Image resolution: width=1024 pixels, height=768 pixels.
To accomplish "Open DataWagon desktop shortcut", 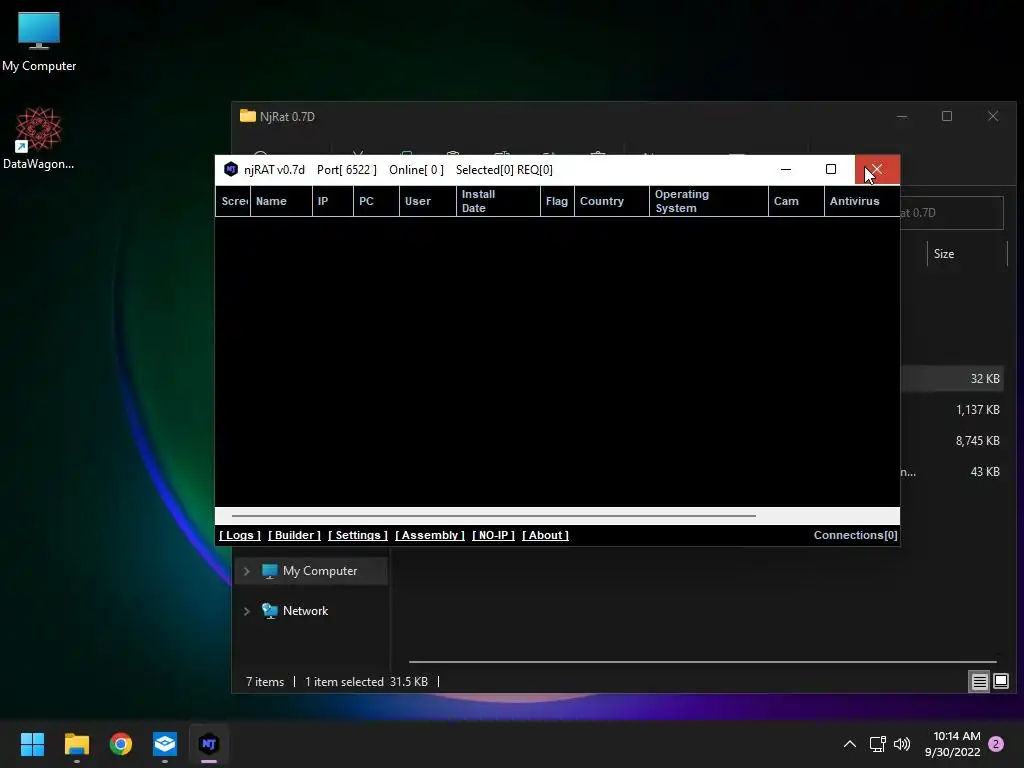I will click(39, 138).
